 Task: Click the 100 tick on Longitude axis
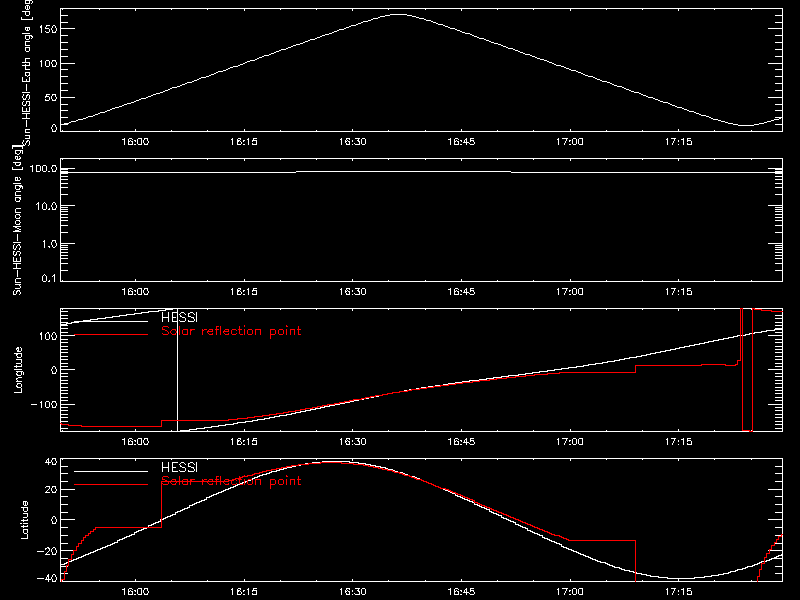coord(48,336)
